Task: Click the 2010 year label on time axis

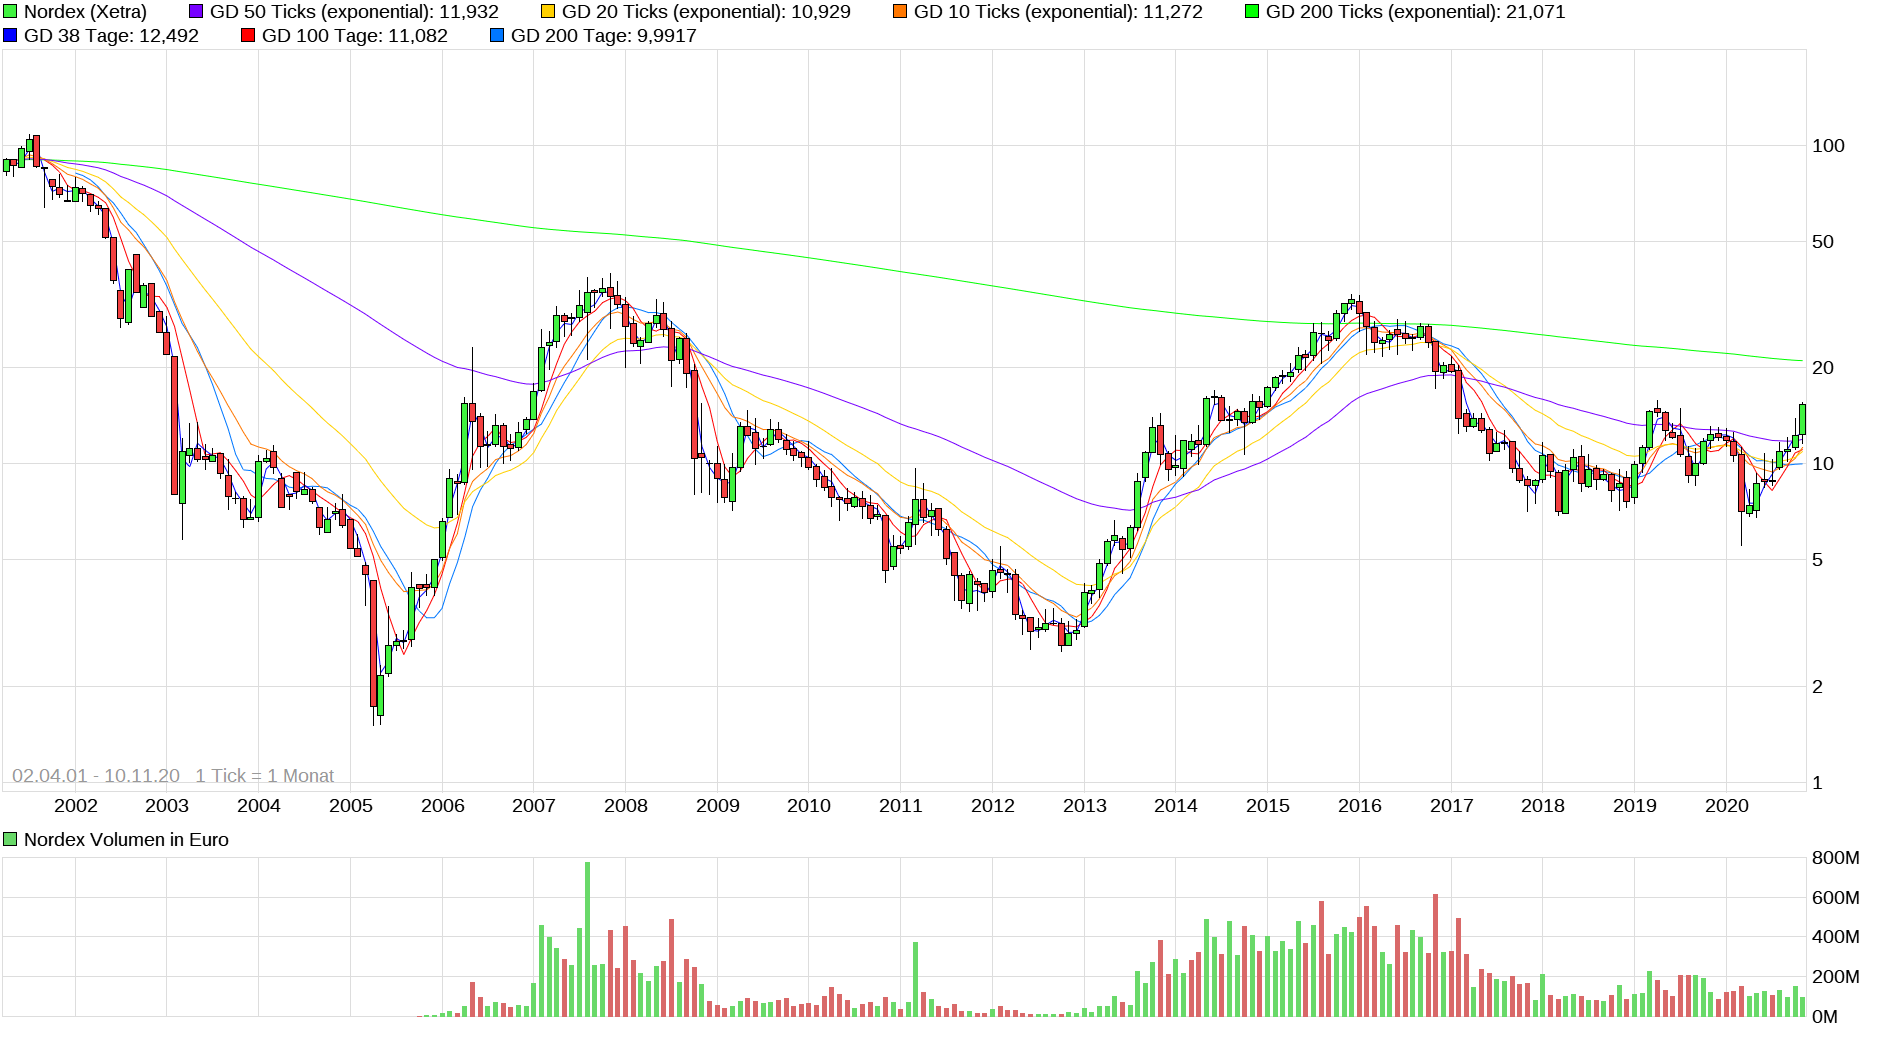Action: [809, 806]
